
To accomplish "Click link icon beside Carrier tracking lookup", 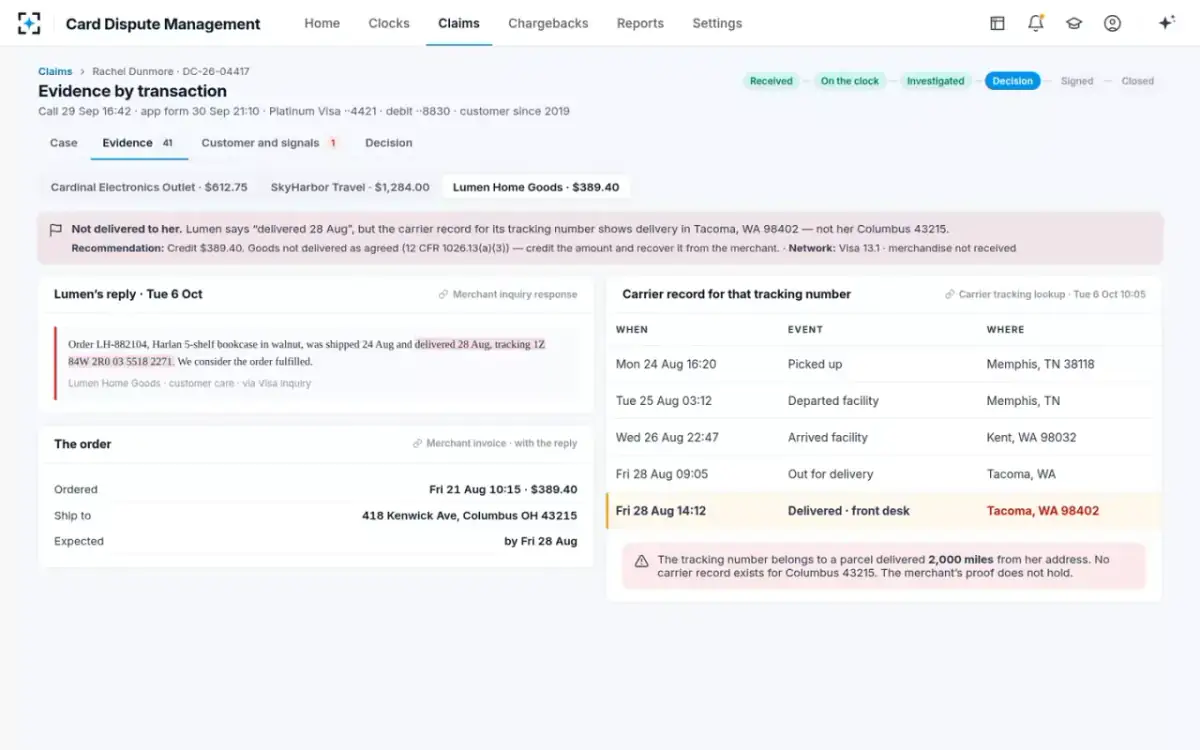I will click(949, 295).
